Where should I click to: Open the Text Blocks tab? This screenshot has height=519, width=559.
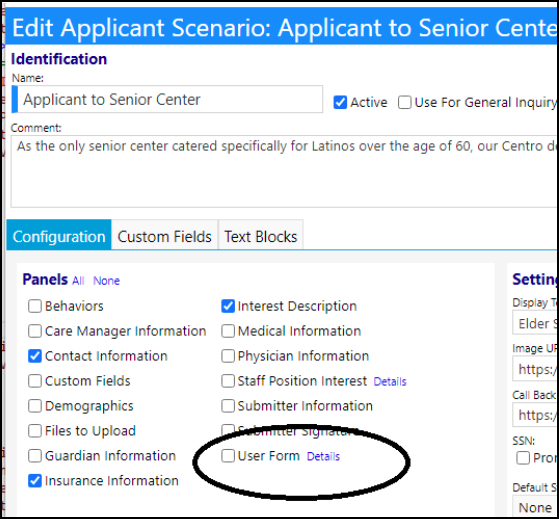click(x=261, y=237)
